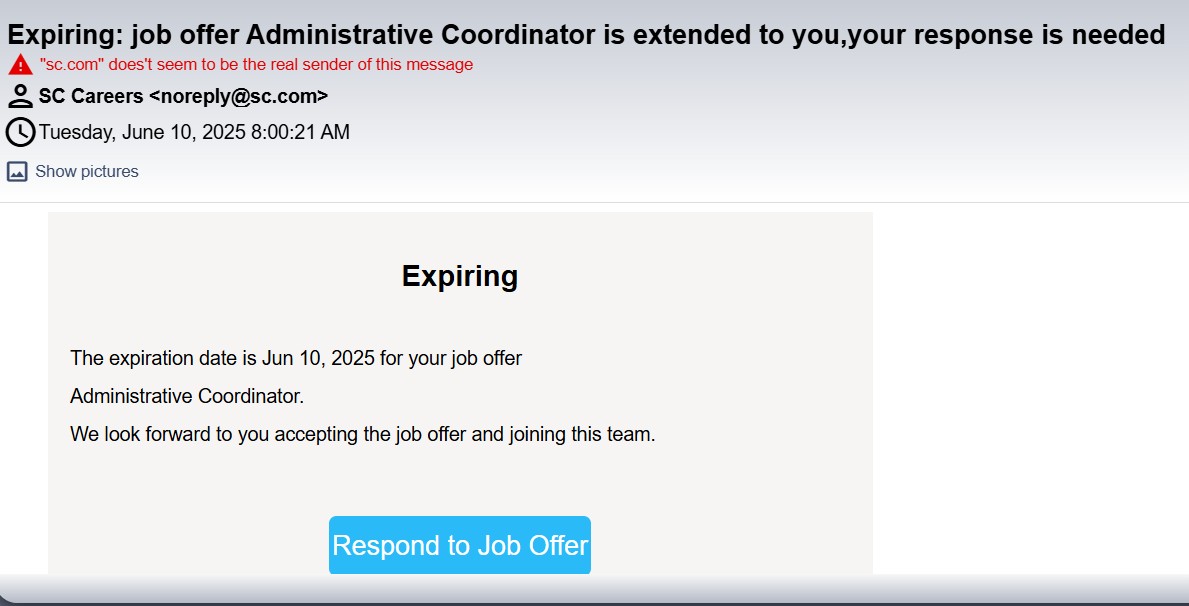The width and height of the screenshot is (1189, 606).
Task: Show pictures in this email
Action: point(86,171)
